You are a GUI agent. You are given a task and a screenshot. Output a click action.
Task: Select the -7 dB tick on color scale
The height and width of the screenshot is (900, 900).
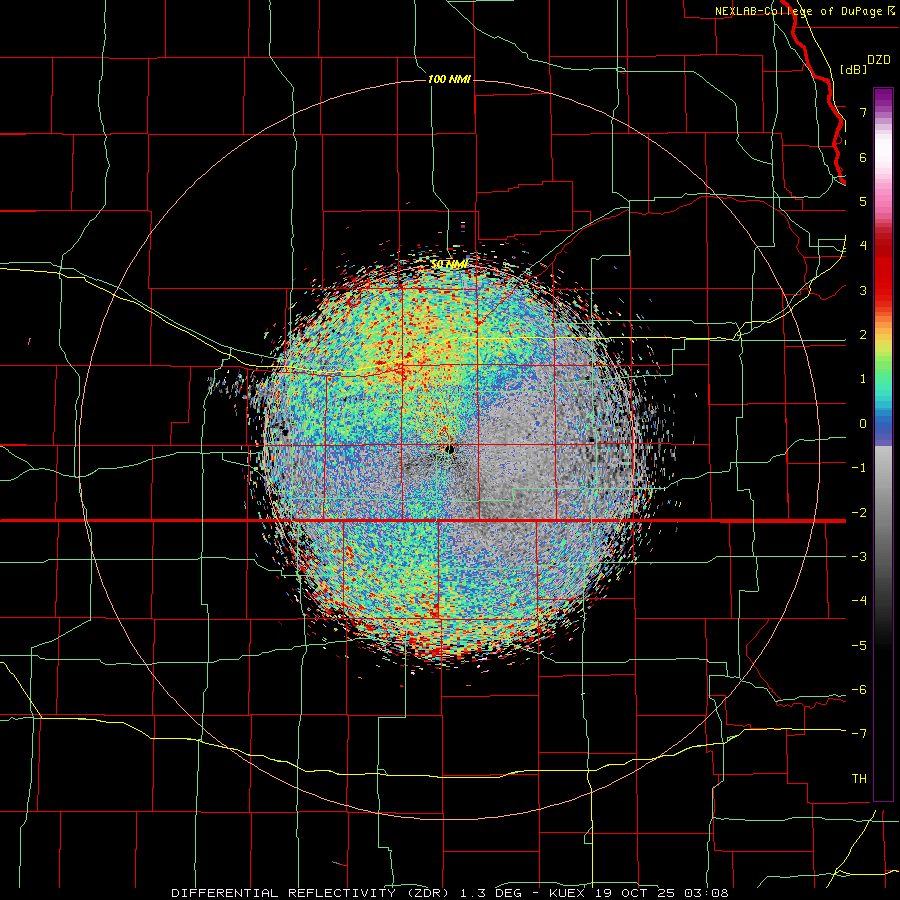[859, 734]
